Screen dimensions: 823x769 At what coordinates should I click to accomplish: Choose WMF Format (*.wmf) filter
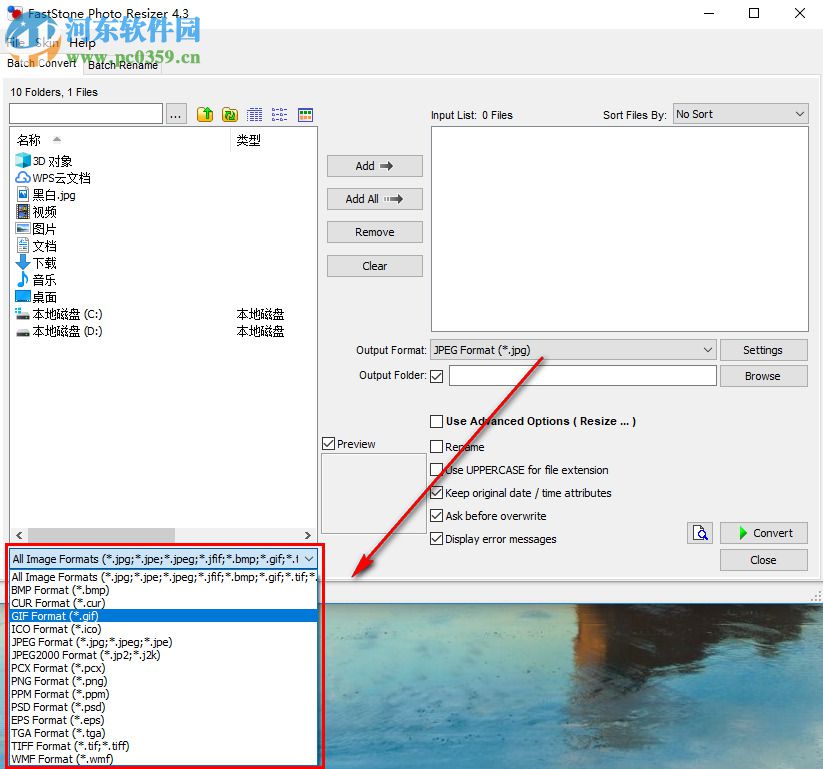click(164, 759)
